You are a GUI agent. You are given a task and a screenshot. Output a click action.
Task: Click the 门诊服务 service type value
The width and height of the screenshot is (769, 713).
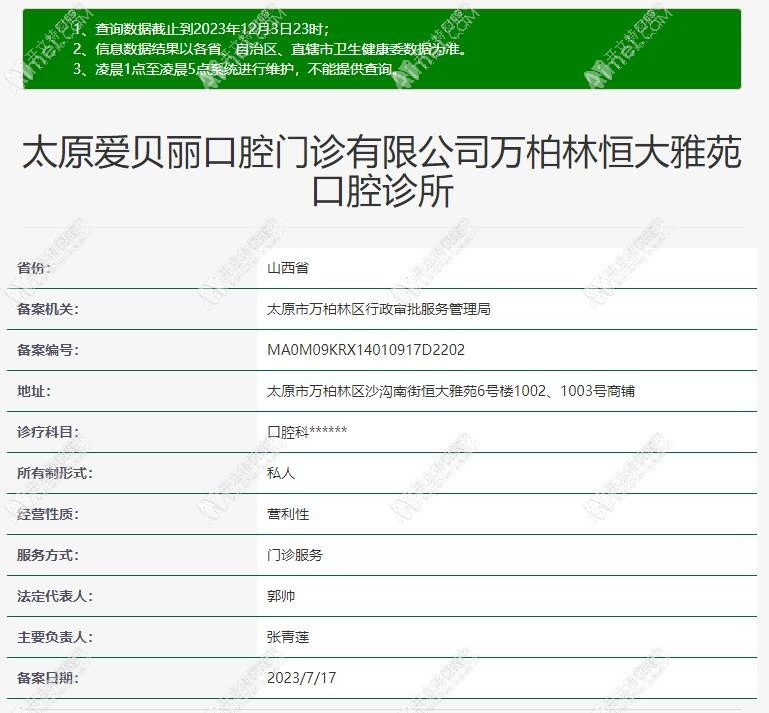click(295, 555)
